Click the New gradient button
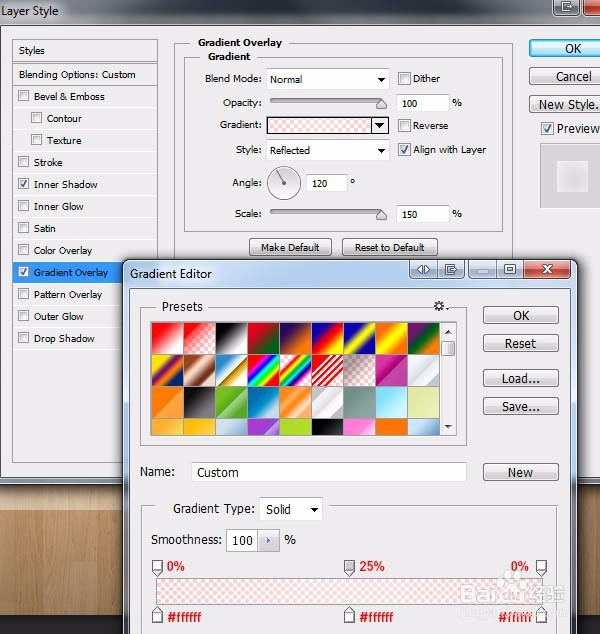Image resolution: width=600 pixels, height=634 pixels. click(521, 472)
